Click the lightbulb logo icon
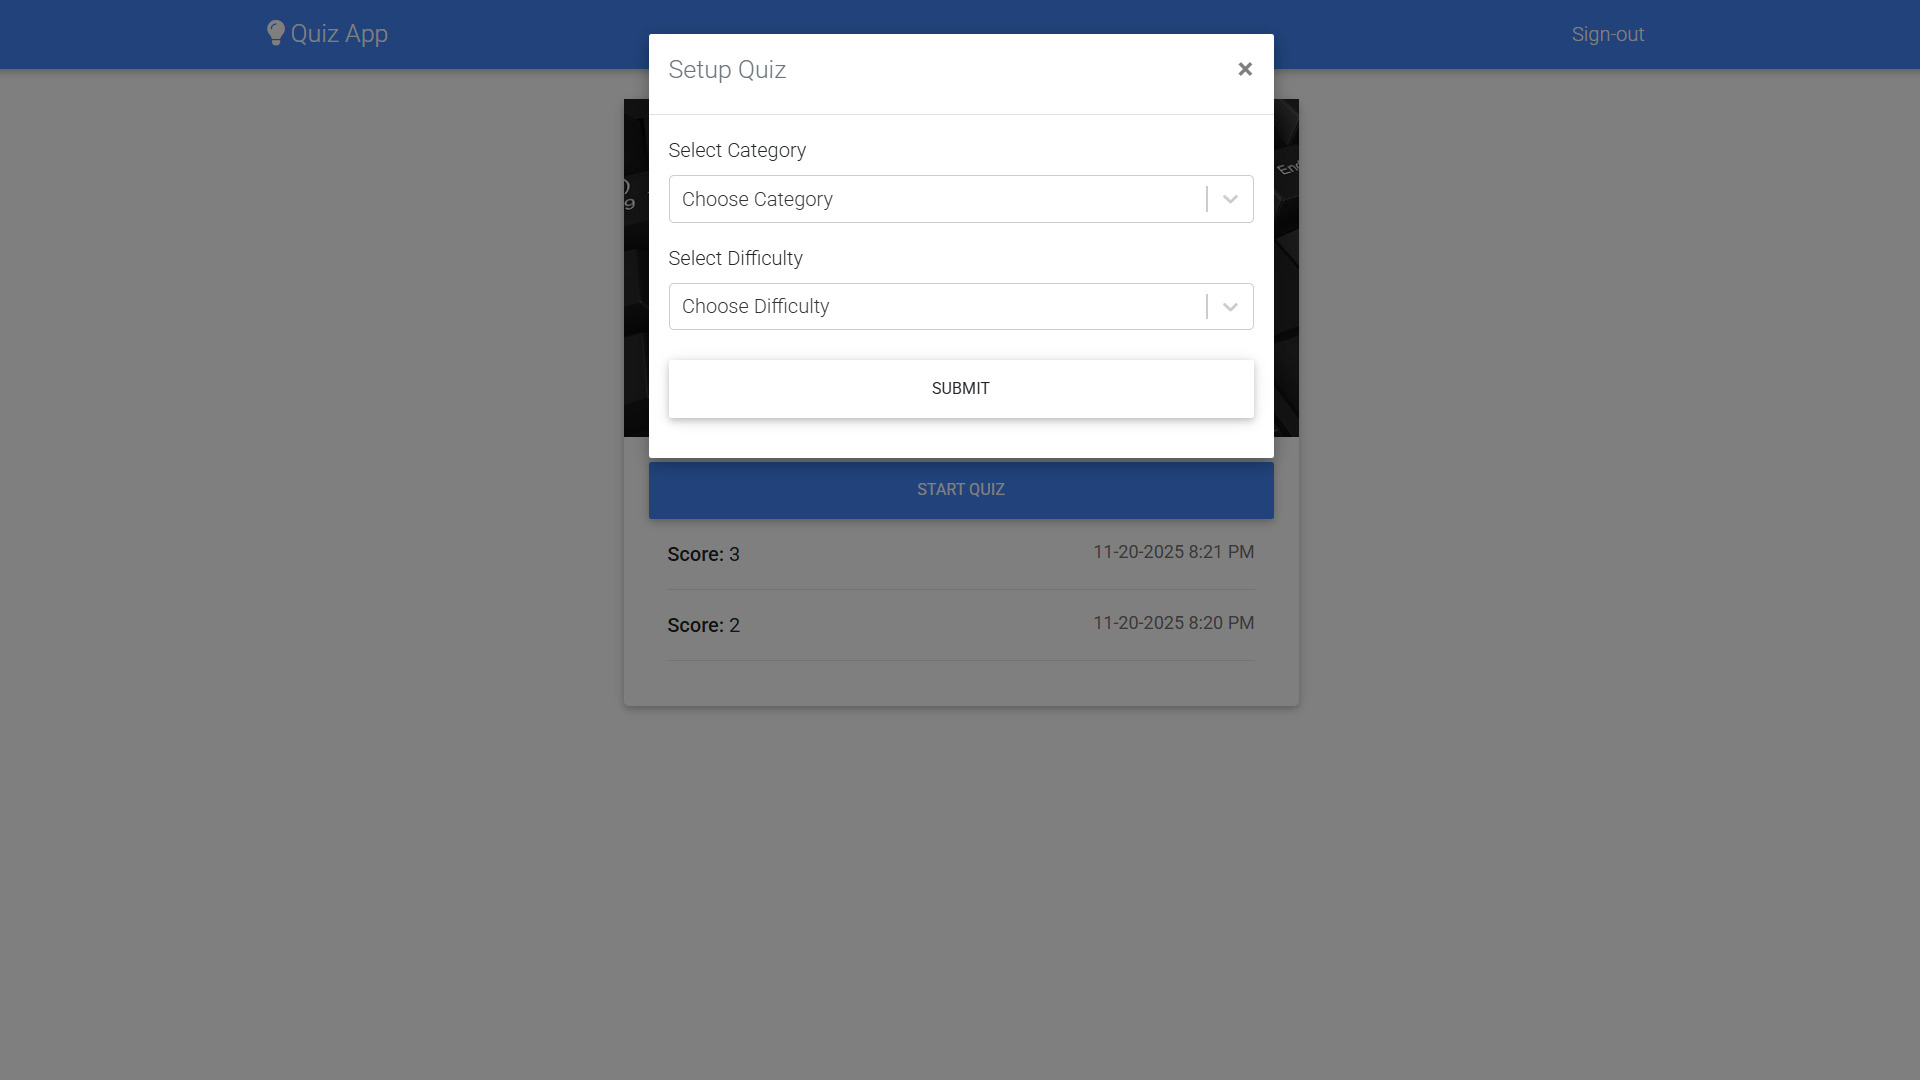The width and height of the screenshot is (1920, 1080). [276, 33]
